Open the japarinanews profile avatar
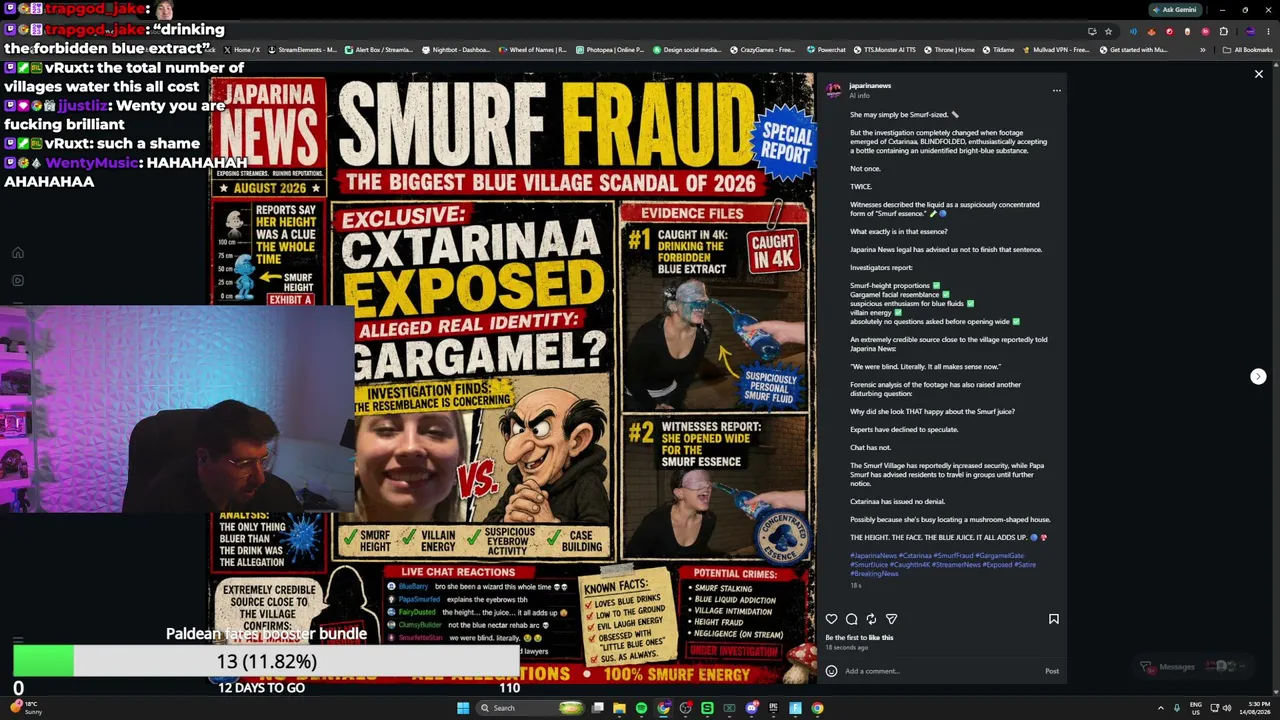Viewport: 1280px width, 720px height. 833,90
